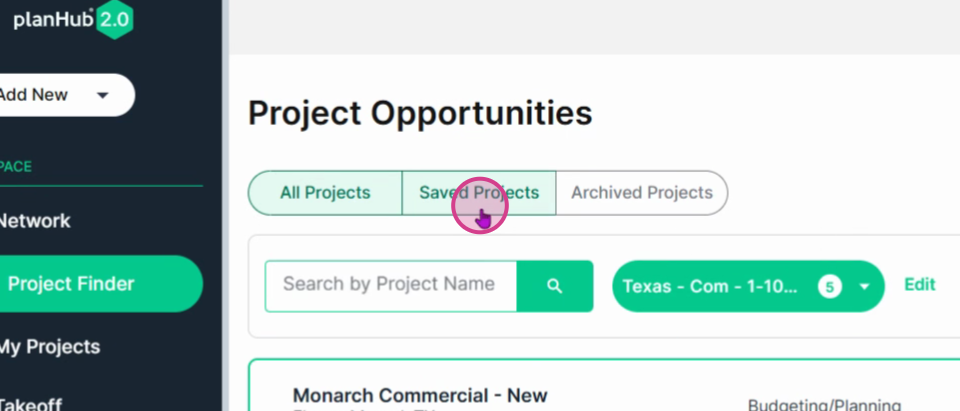Image resolution: width=960 pixels, height=411 pixels.
Task: Focus the Search by Project Name field
Action: [391, 286]
